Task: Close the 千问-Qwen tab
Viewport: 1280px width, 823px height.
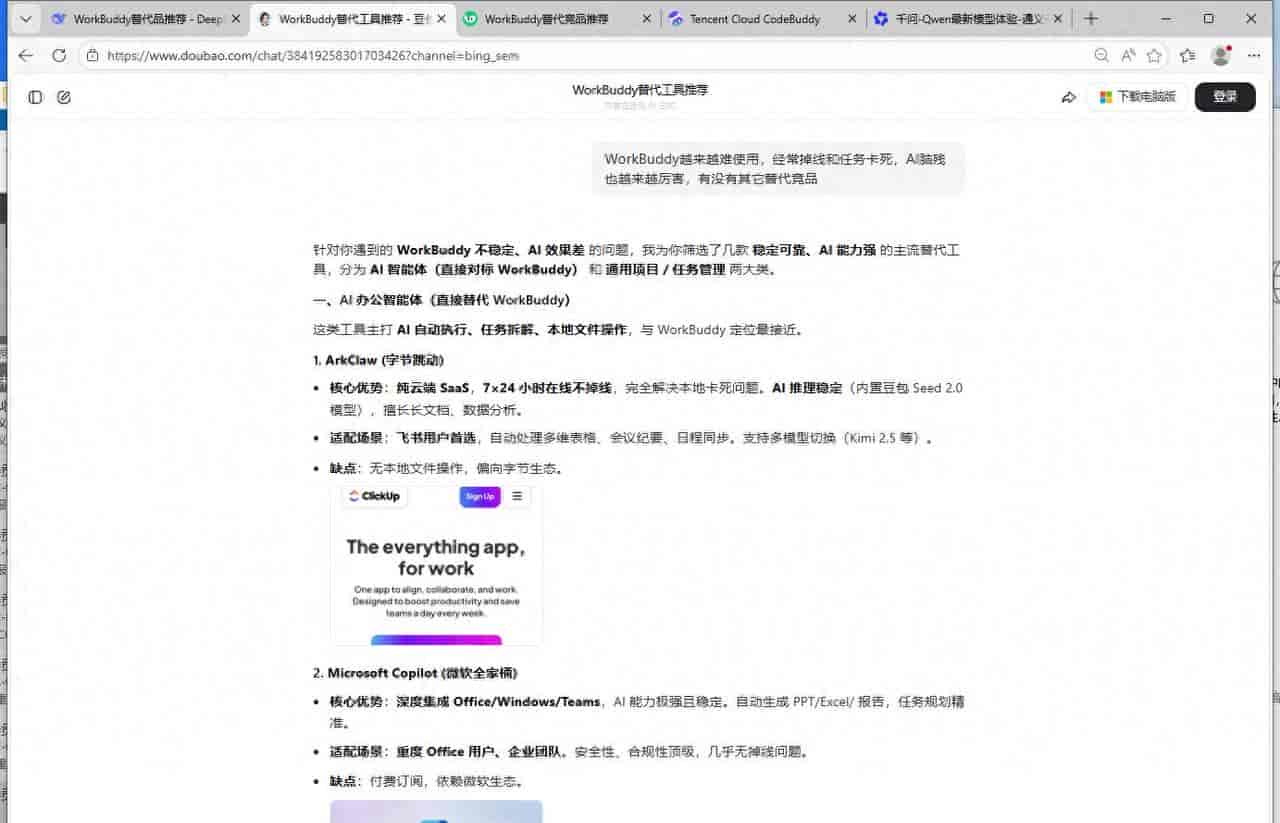Action: tap(1058, 19)
